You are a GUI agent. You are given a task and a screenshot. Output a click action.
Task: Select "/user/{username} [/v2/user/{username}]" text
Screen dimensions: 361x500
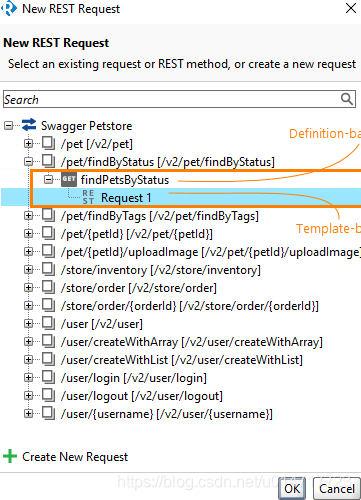tap(167, 414)
